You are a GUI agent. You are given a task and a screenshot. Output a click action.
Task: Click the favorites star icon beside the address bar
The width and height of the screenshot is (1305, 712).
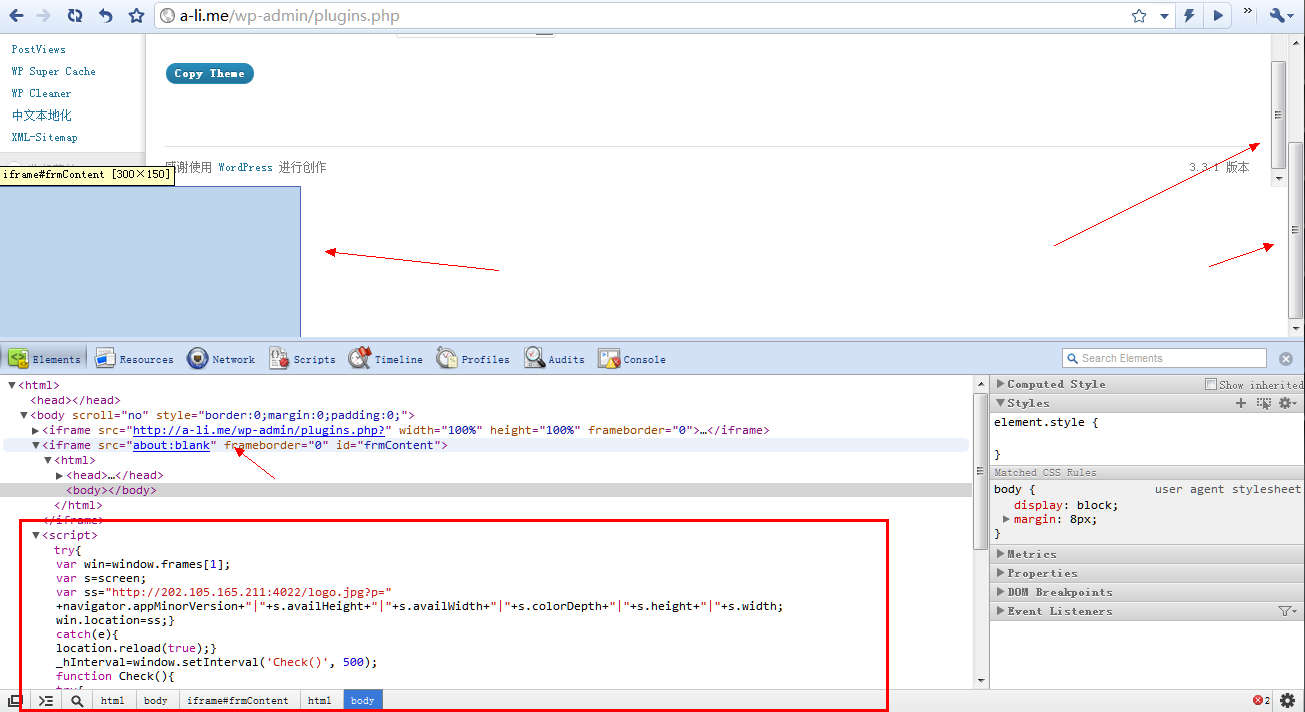(x=137, y=16)
